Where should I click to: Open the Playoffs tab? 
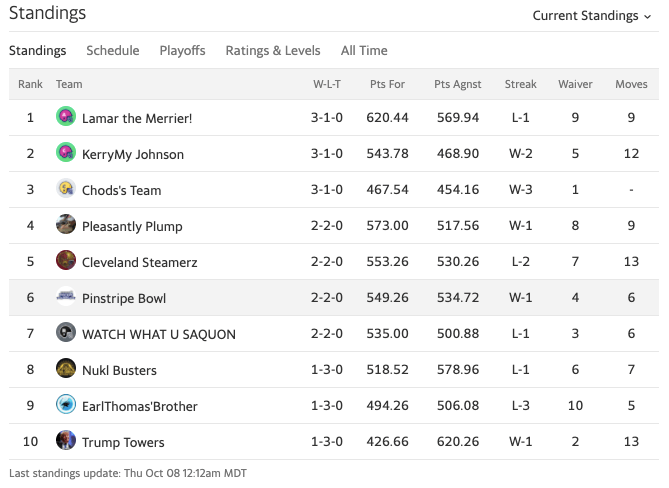point(182,50)
